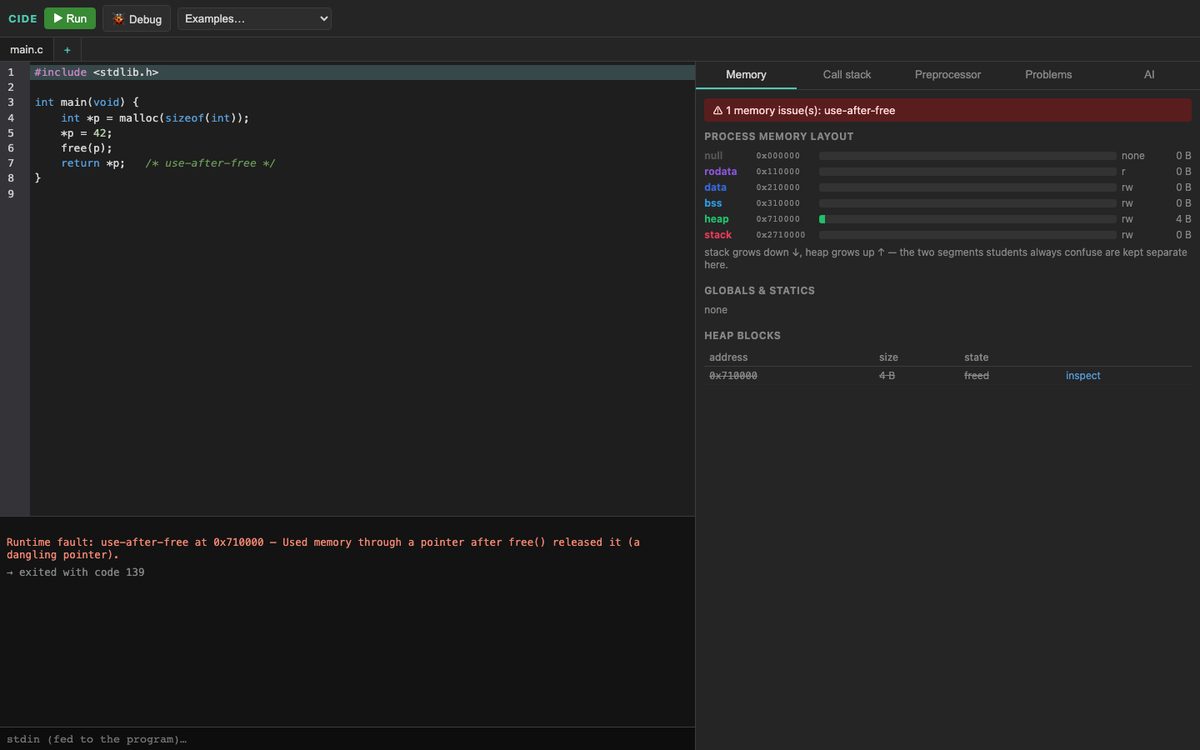Click the /* use-after-free */ comment
Viewport: 1200px width, 750px height.
210,163
